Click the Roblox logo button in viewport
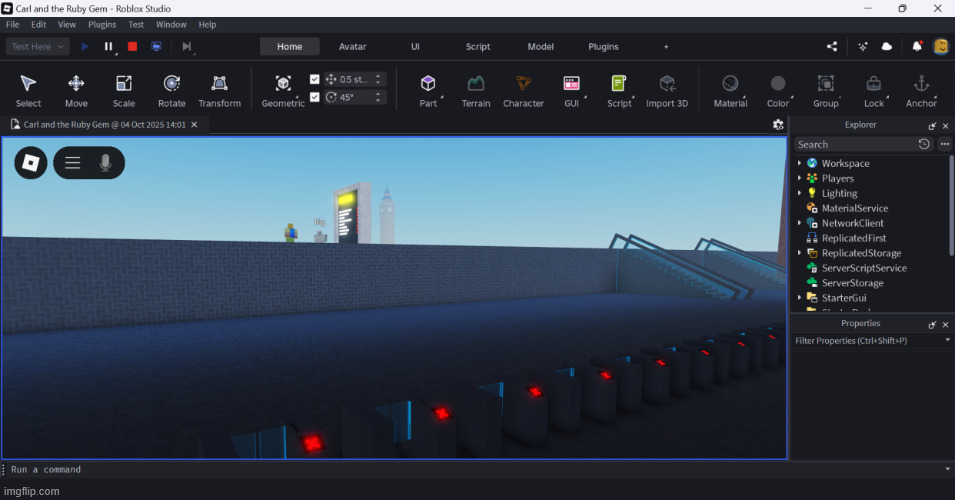Image resolution: width=955 pixels, height=500 pixels. tap(30, 163)
